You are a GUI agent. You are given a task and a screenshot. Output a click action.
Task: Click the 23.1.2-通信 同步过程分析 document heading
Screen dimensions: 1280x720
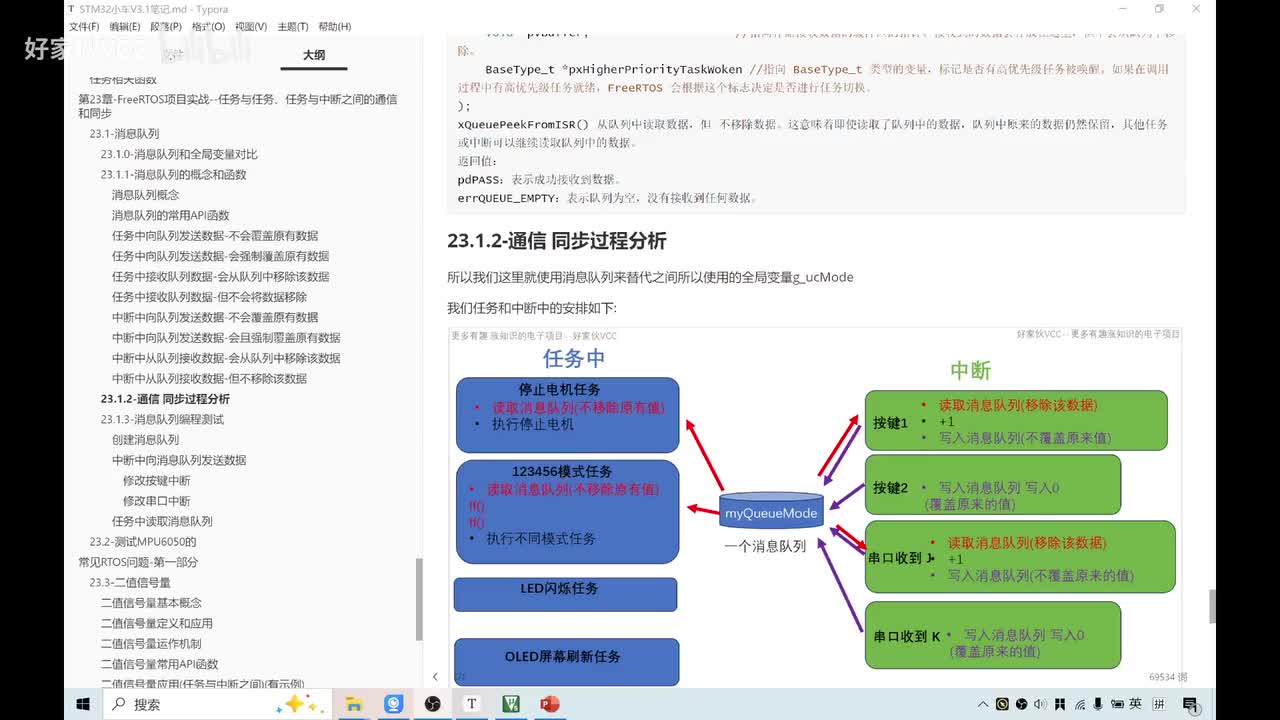[556, 241]
